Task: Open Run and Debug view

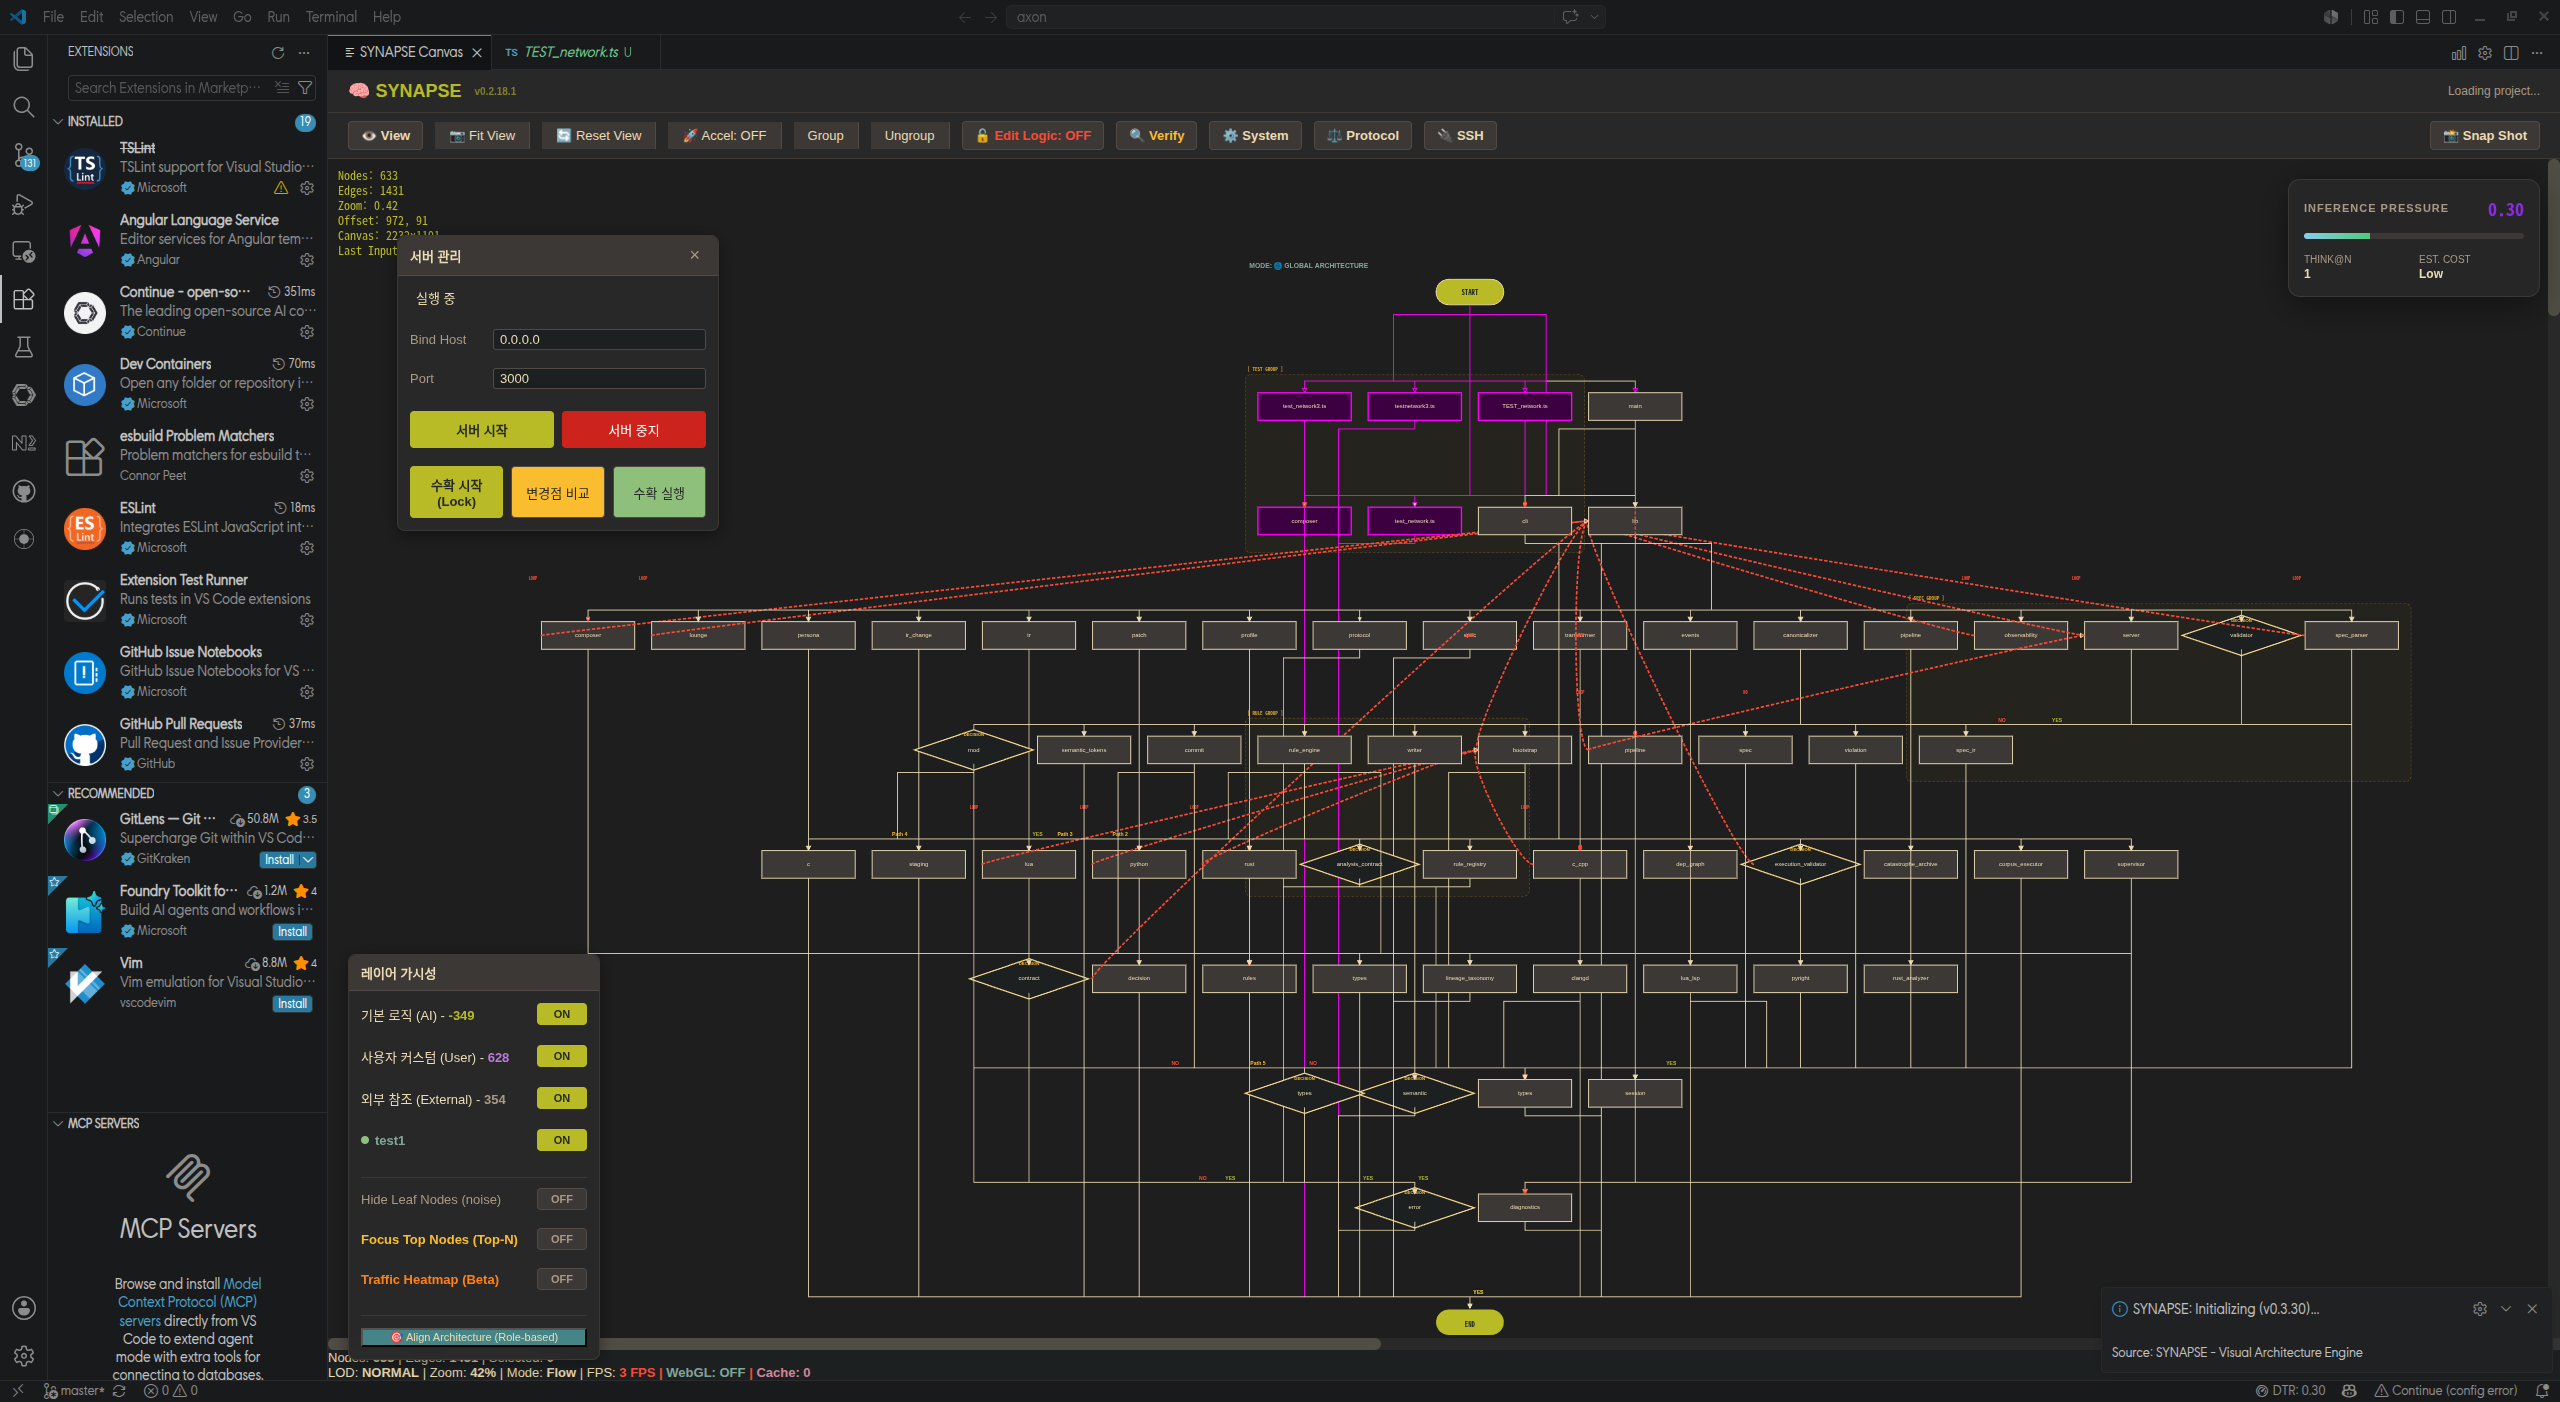Action: [23, 203]
